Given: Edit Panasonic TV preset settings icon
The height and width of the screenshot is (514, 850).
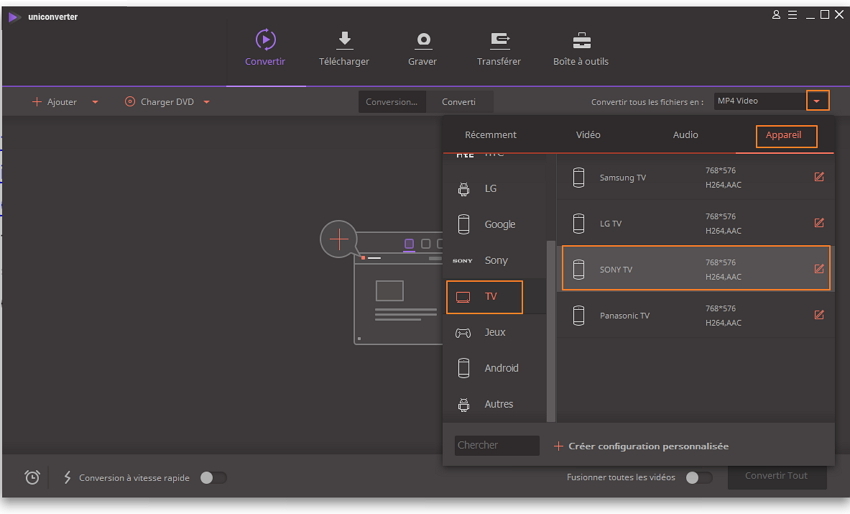Looking at the screenshot, I should [x=819, y=315].
